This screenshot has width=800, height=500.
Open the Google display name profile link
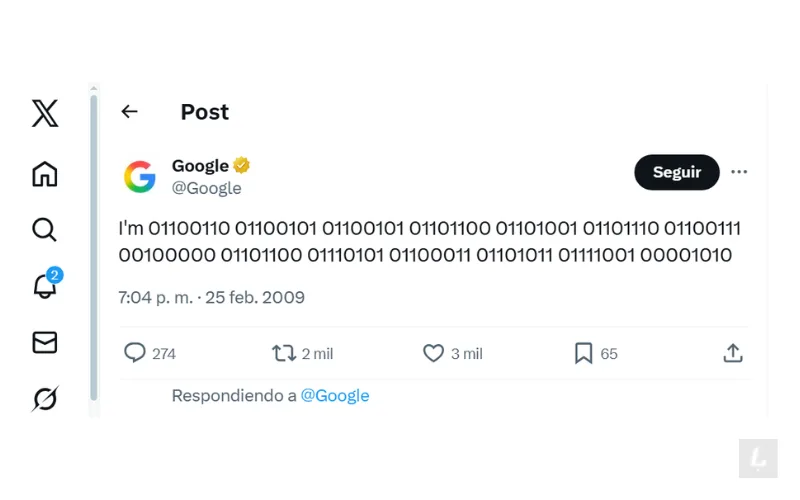point(200,166)
